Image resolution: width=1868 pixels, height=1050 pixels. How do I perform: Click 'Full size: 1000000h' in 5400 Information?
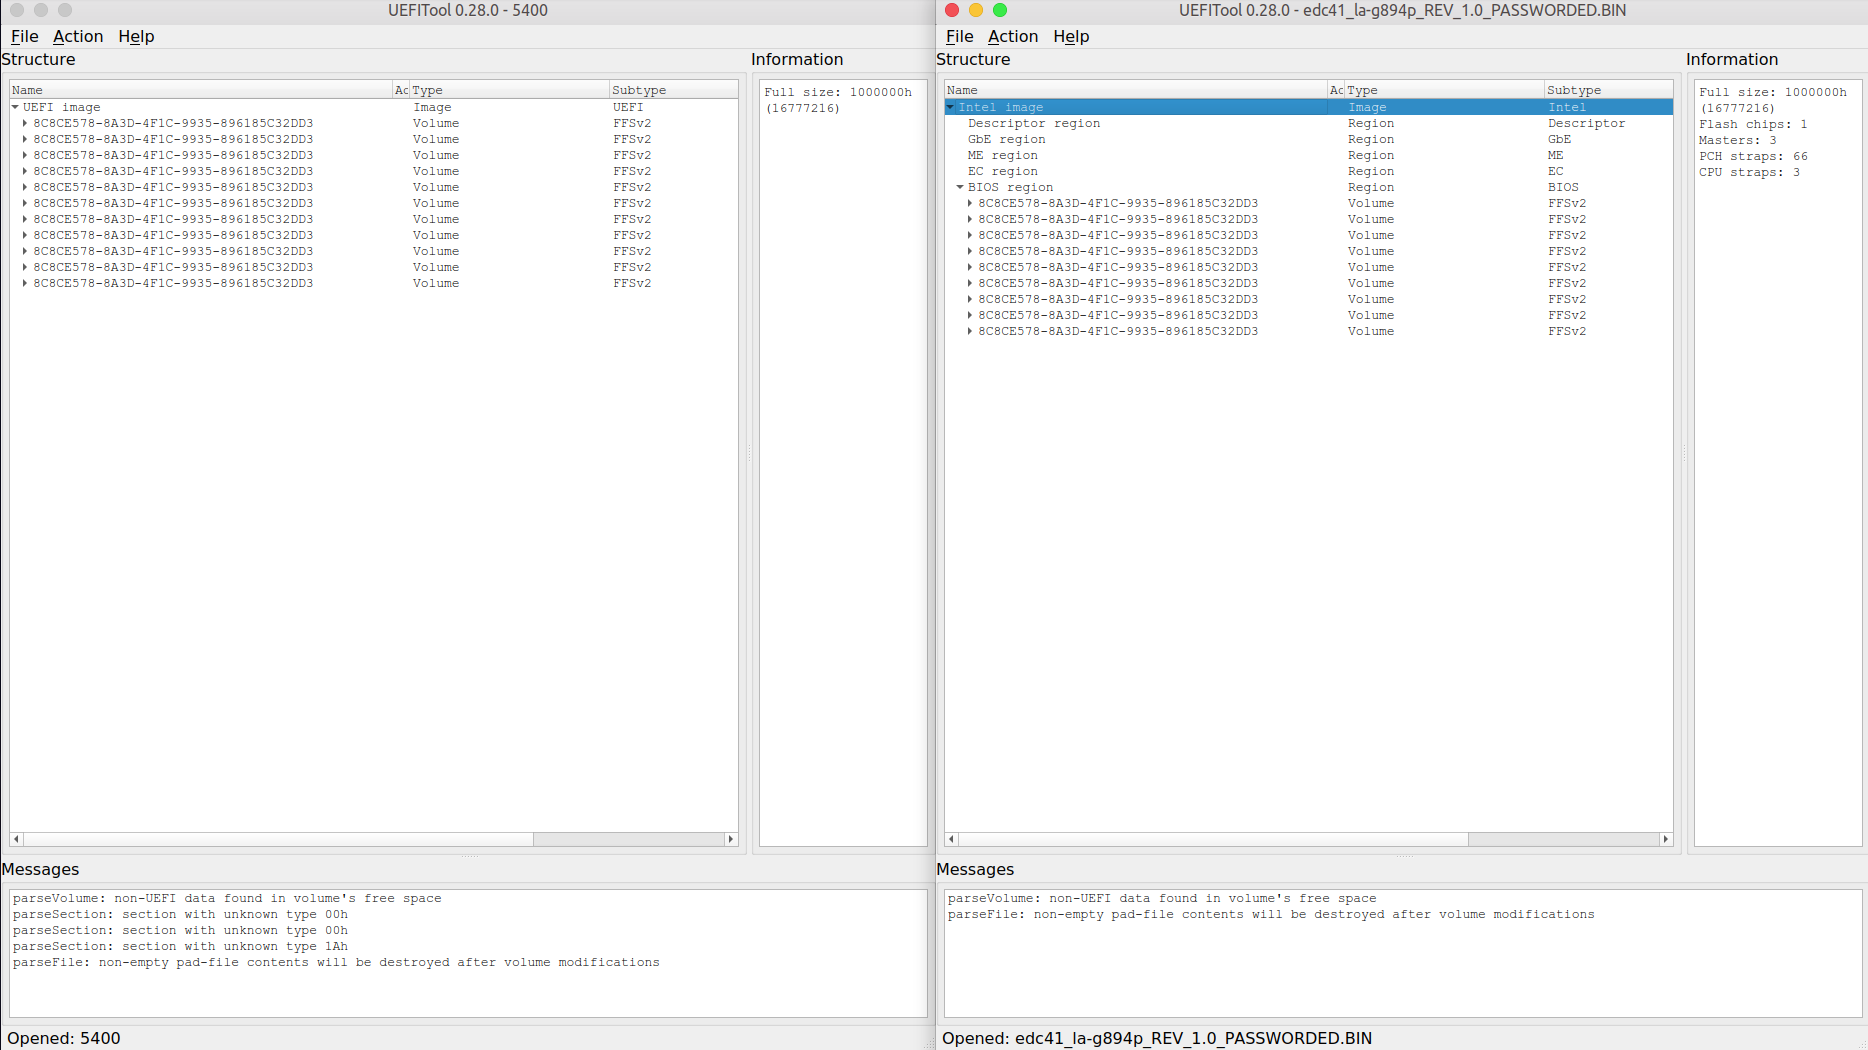tap(838, 92)
